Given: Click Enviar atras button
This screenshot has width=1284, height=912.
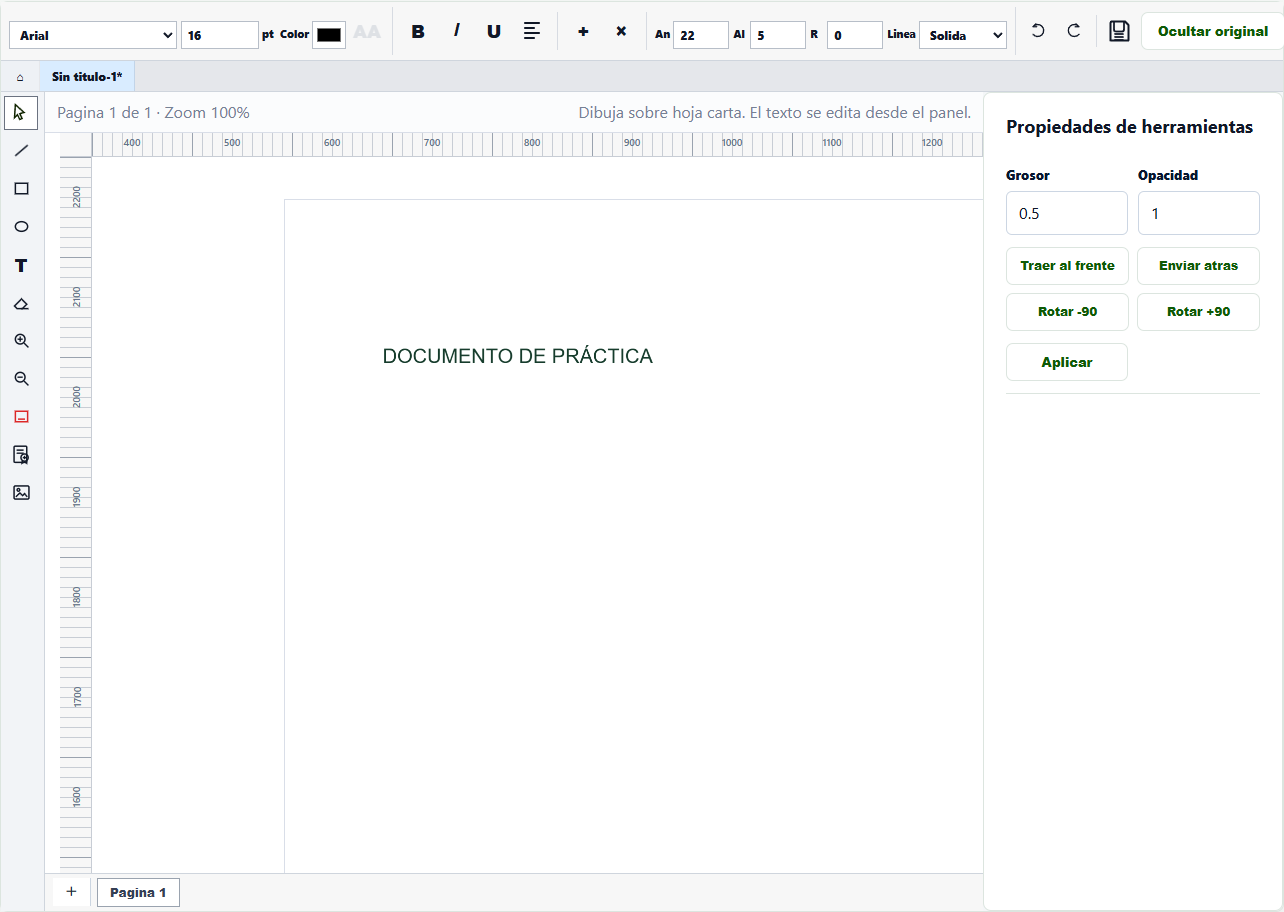Looking at the screenshot, I should [1198, 266].
